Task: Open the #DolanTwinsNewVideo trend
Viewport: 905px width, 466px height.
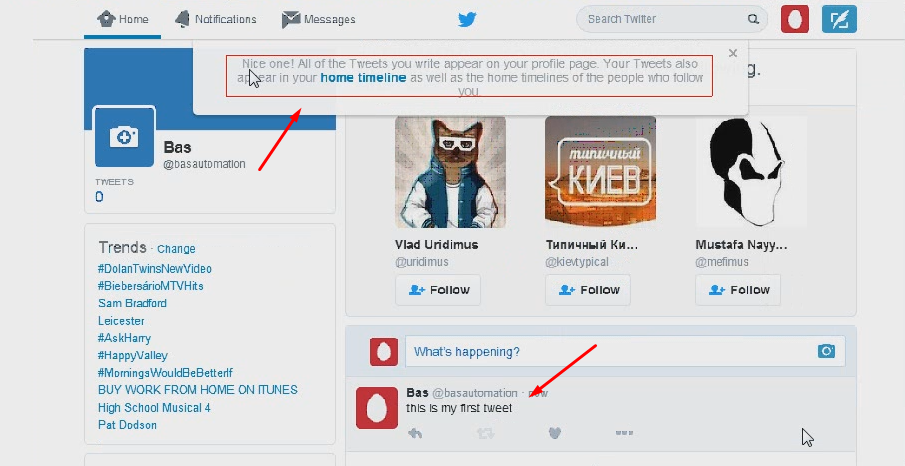Action: coord(155,269)
